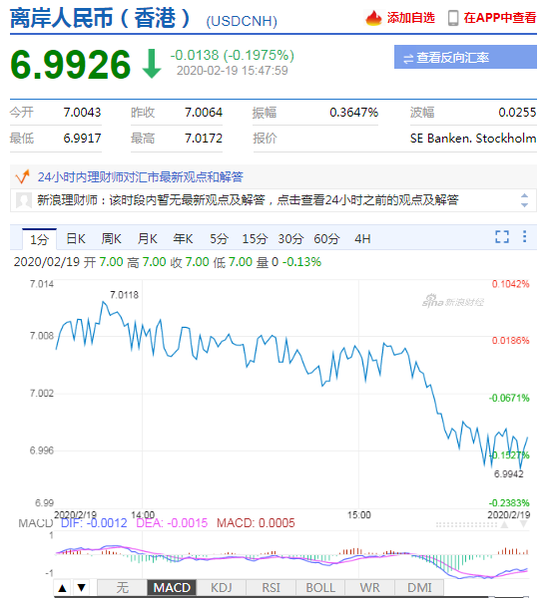Add USDCNH to watchlist via 添加自选

pos(411,18)
